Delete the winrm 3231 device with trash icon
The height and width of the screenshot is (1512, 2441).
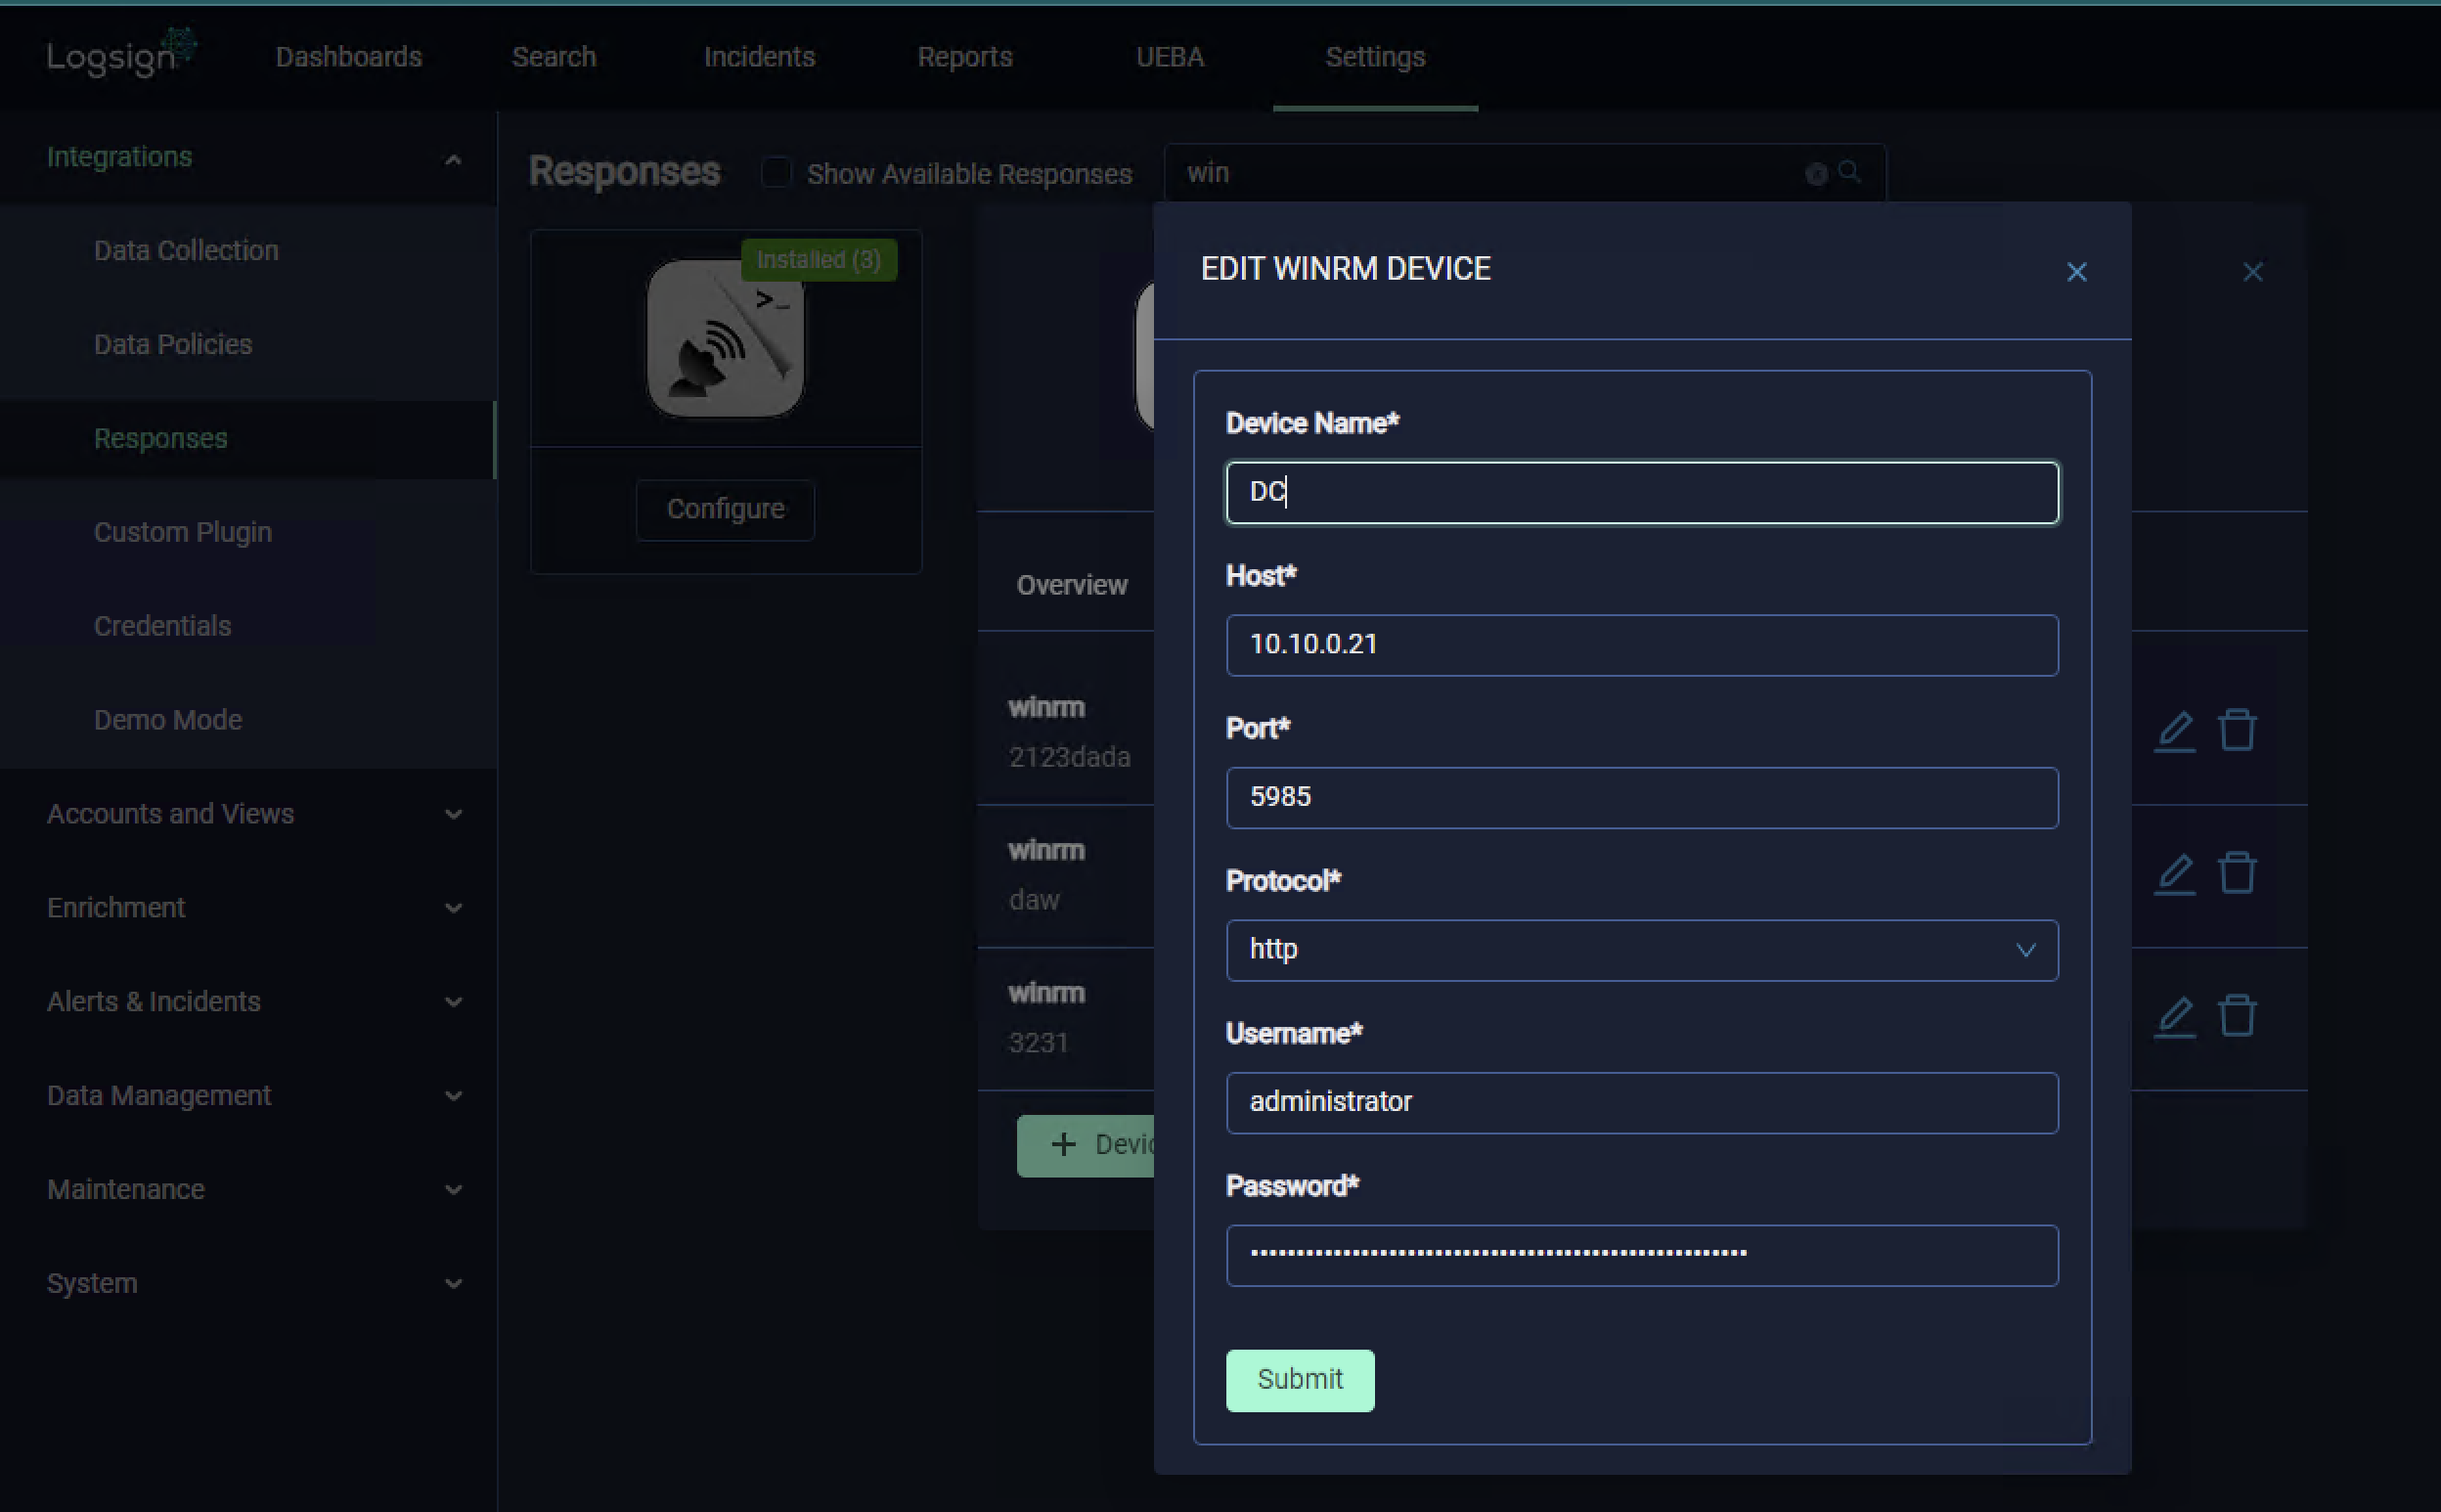click(2238, 1015)
